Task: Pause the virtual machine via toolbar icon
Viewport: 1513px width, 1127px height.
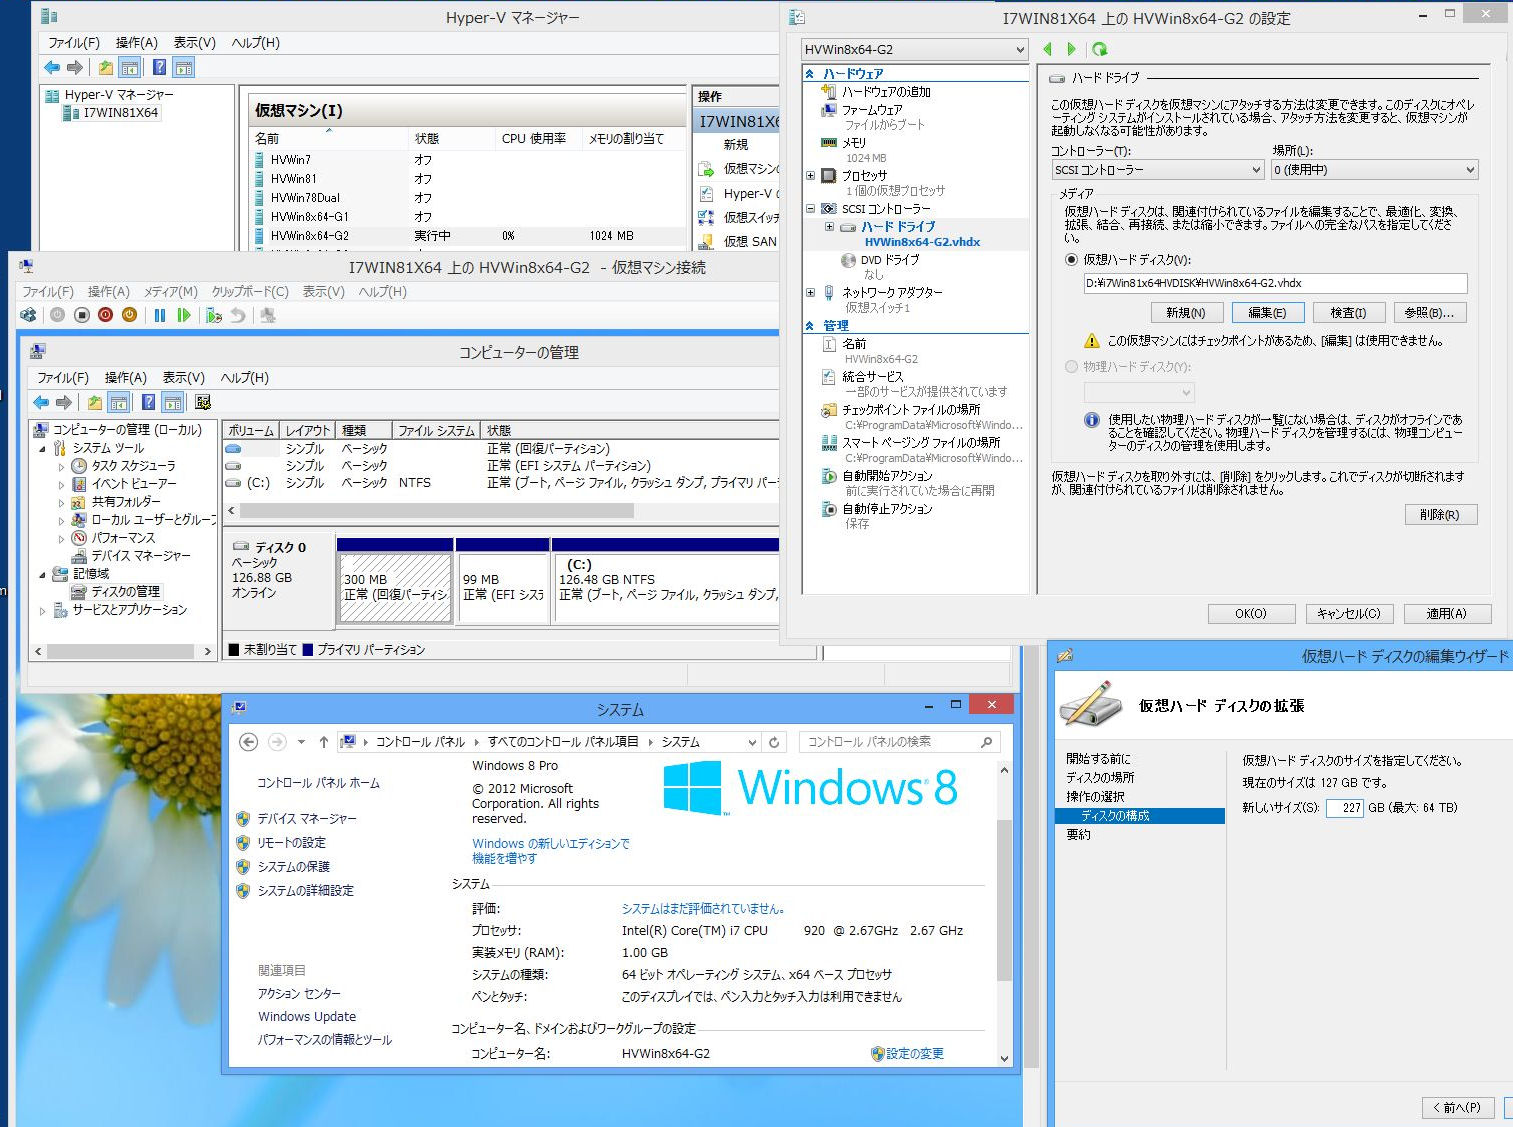Action: click(159, 315)
